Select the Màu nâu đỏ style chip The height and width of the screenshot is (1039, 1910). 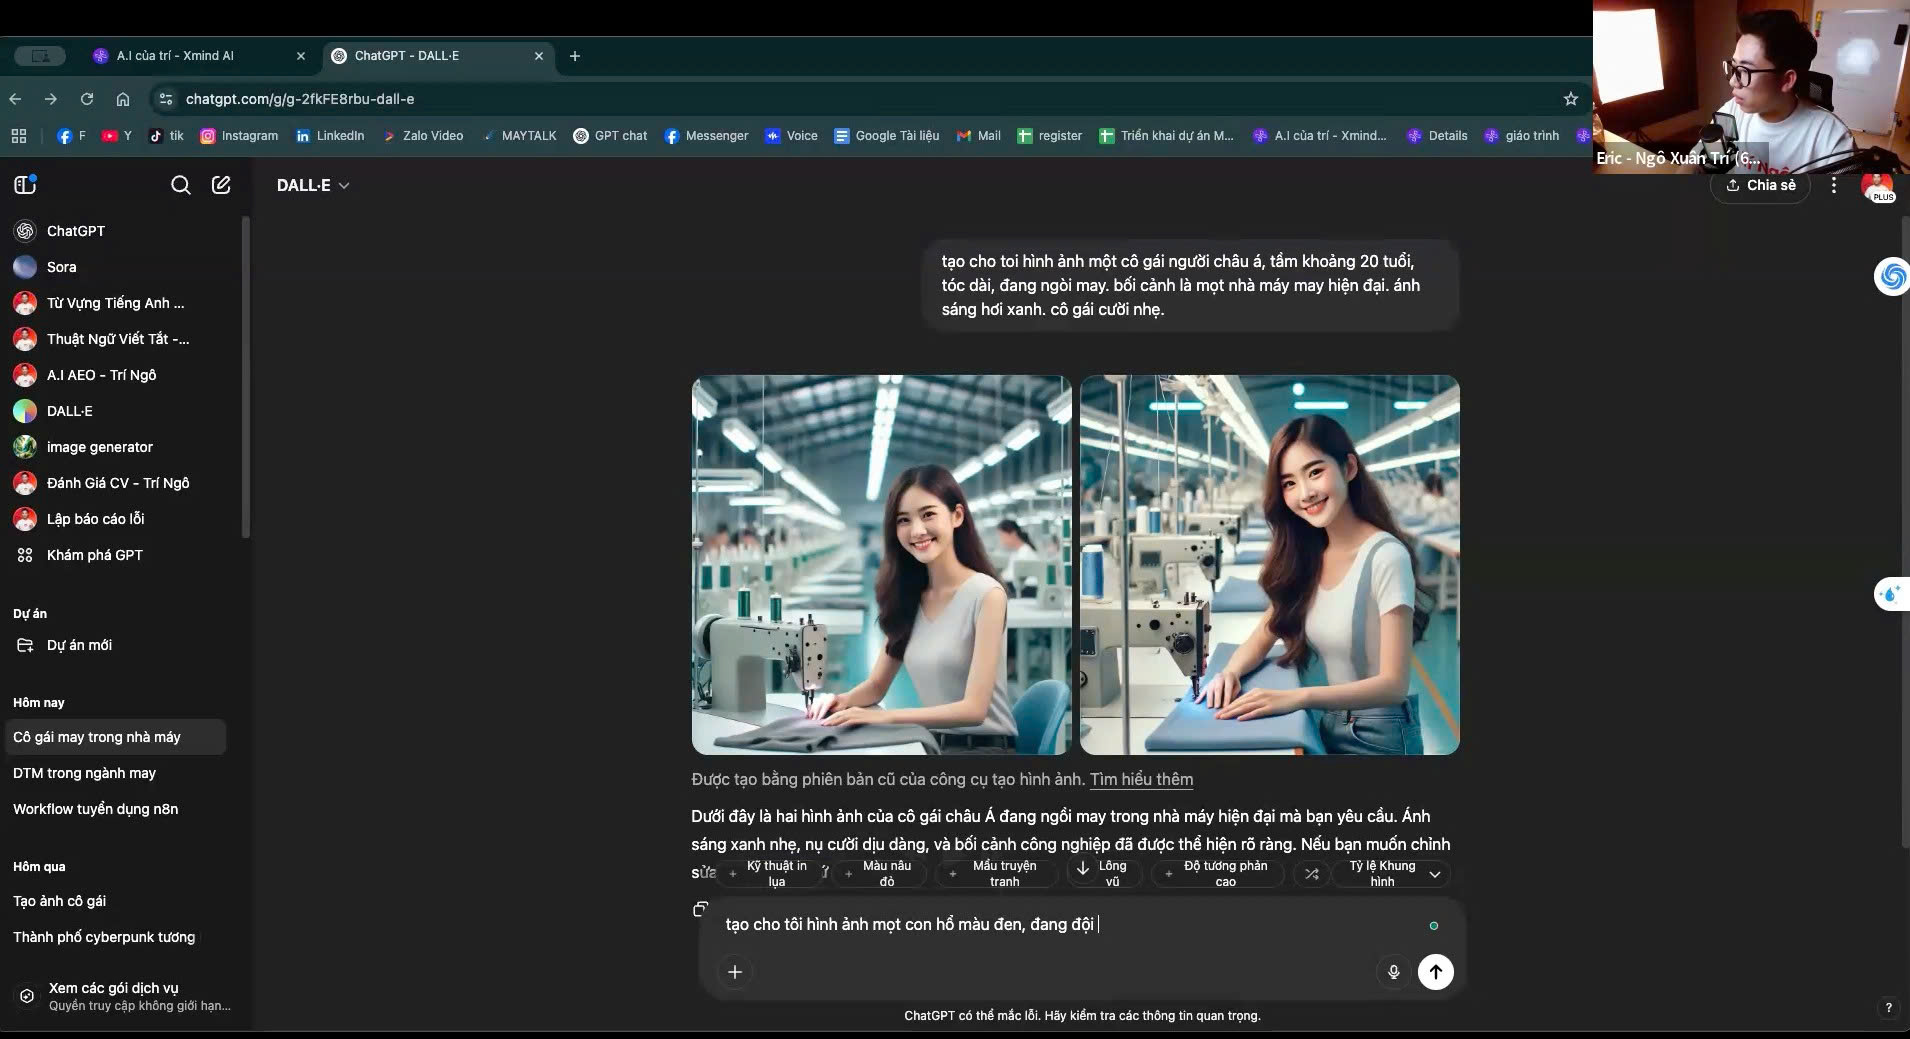877,874
